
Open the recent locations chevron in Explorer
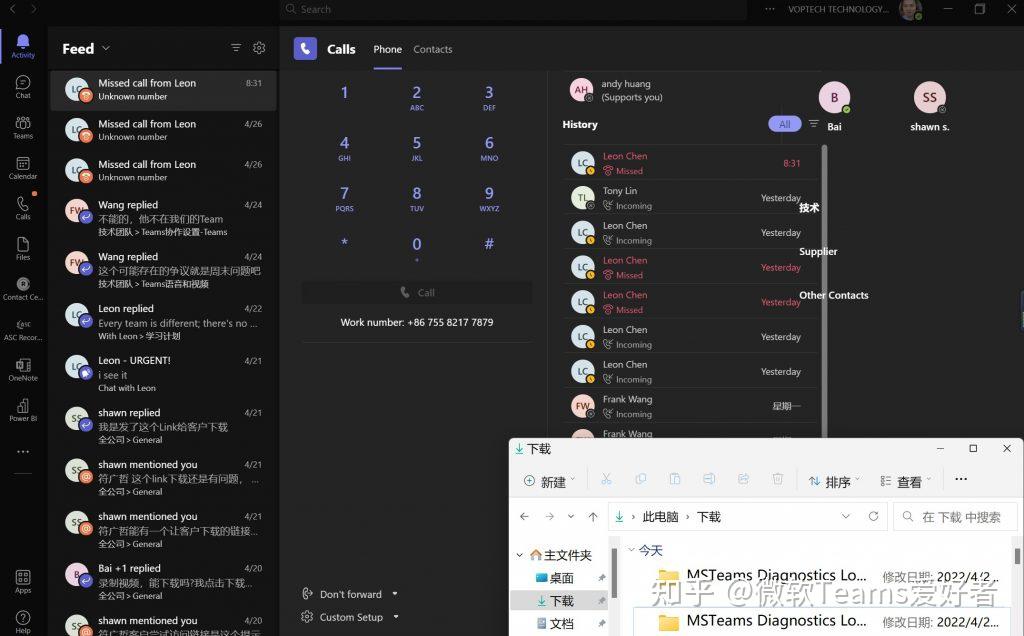point(571,517)
